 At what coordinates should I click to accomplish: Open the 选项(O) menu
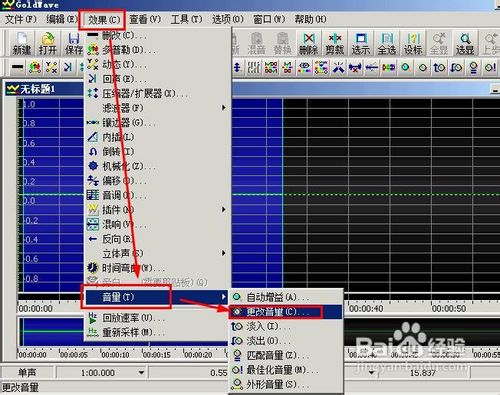(x=228, y=19)
